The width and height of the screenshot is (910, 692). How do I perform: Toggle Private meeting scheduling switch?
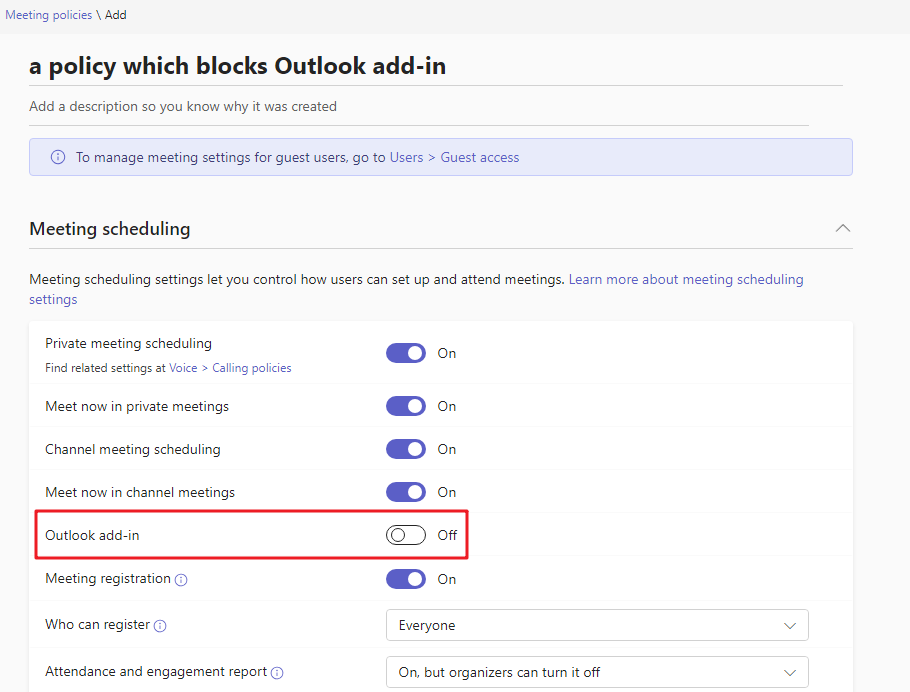[406, 353]
